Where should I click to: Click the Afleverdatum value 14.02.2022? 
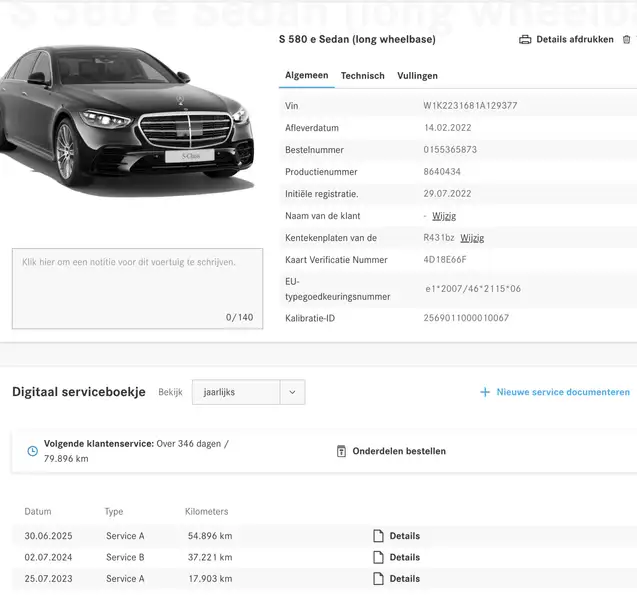[447, 128]
